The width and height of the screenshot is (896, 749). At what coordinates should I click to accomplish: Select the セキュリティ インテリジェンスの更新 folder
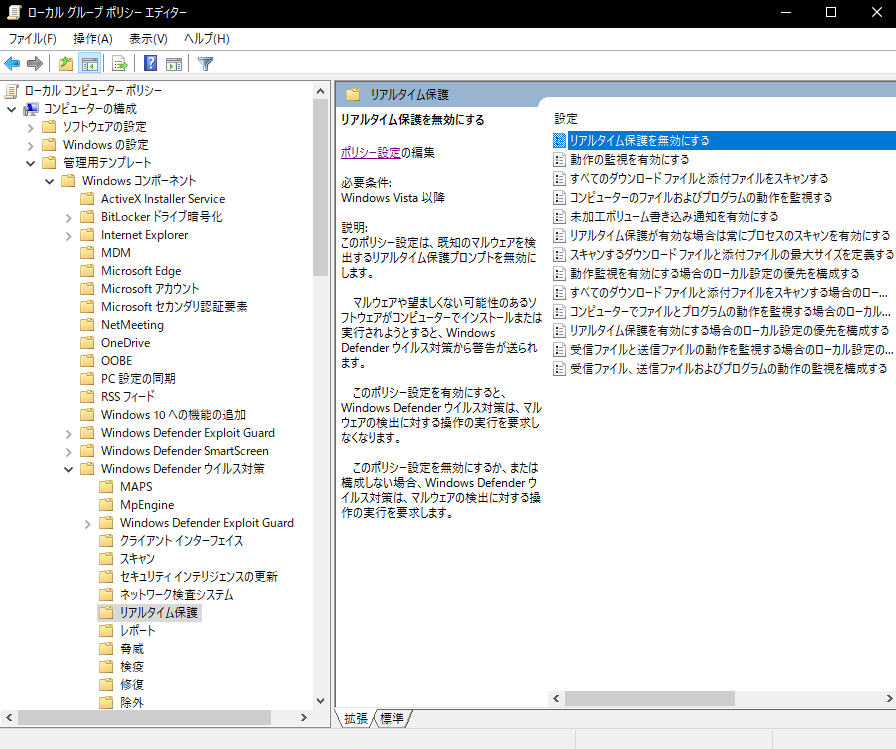(198, 576)
